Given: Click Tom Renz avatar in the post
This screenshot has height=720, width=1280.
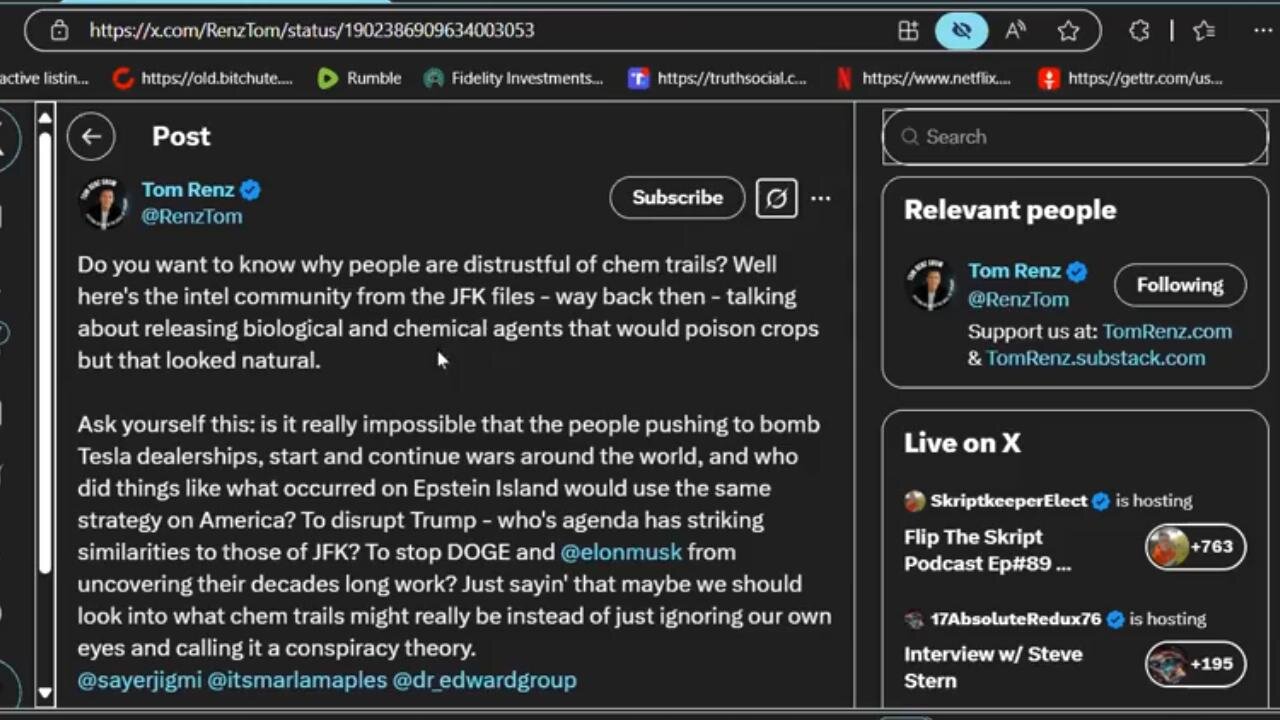Looking at the screenshot, I should click(103, 203).
